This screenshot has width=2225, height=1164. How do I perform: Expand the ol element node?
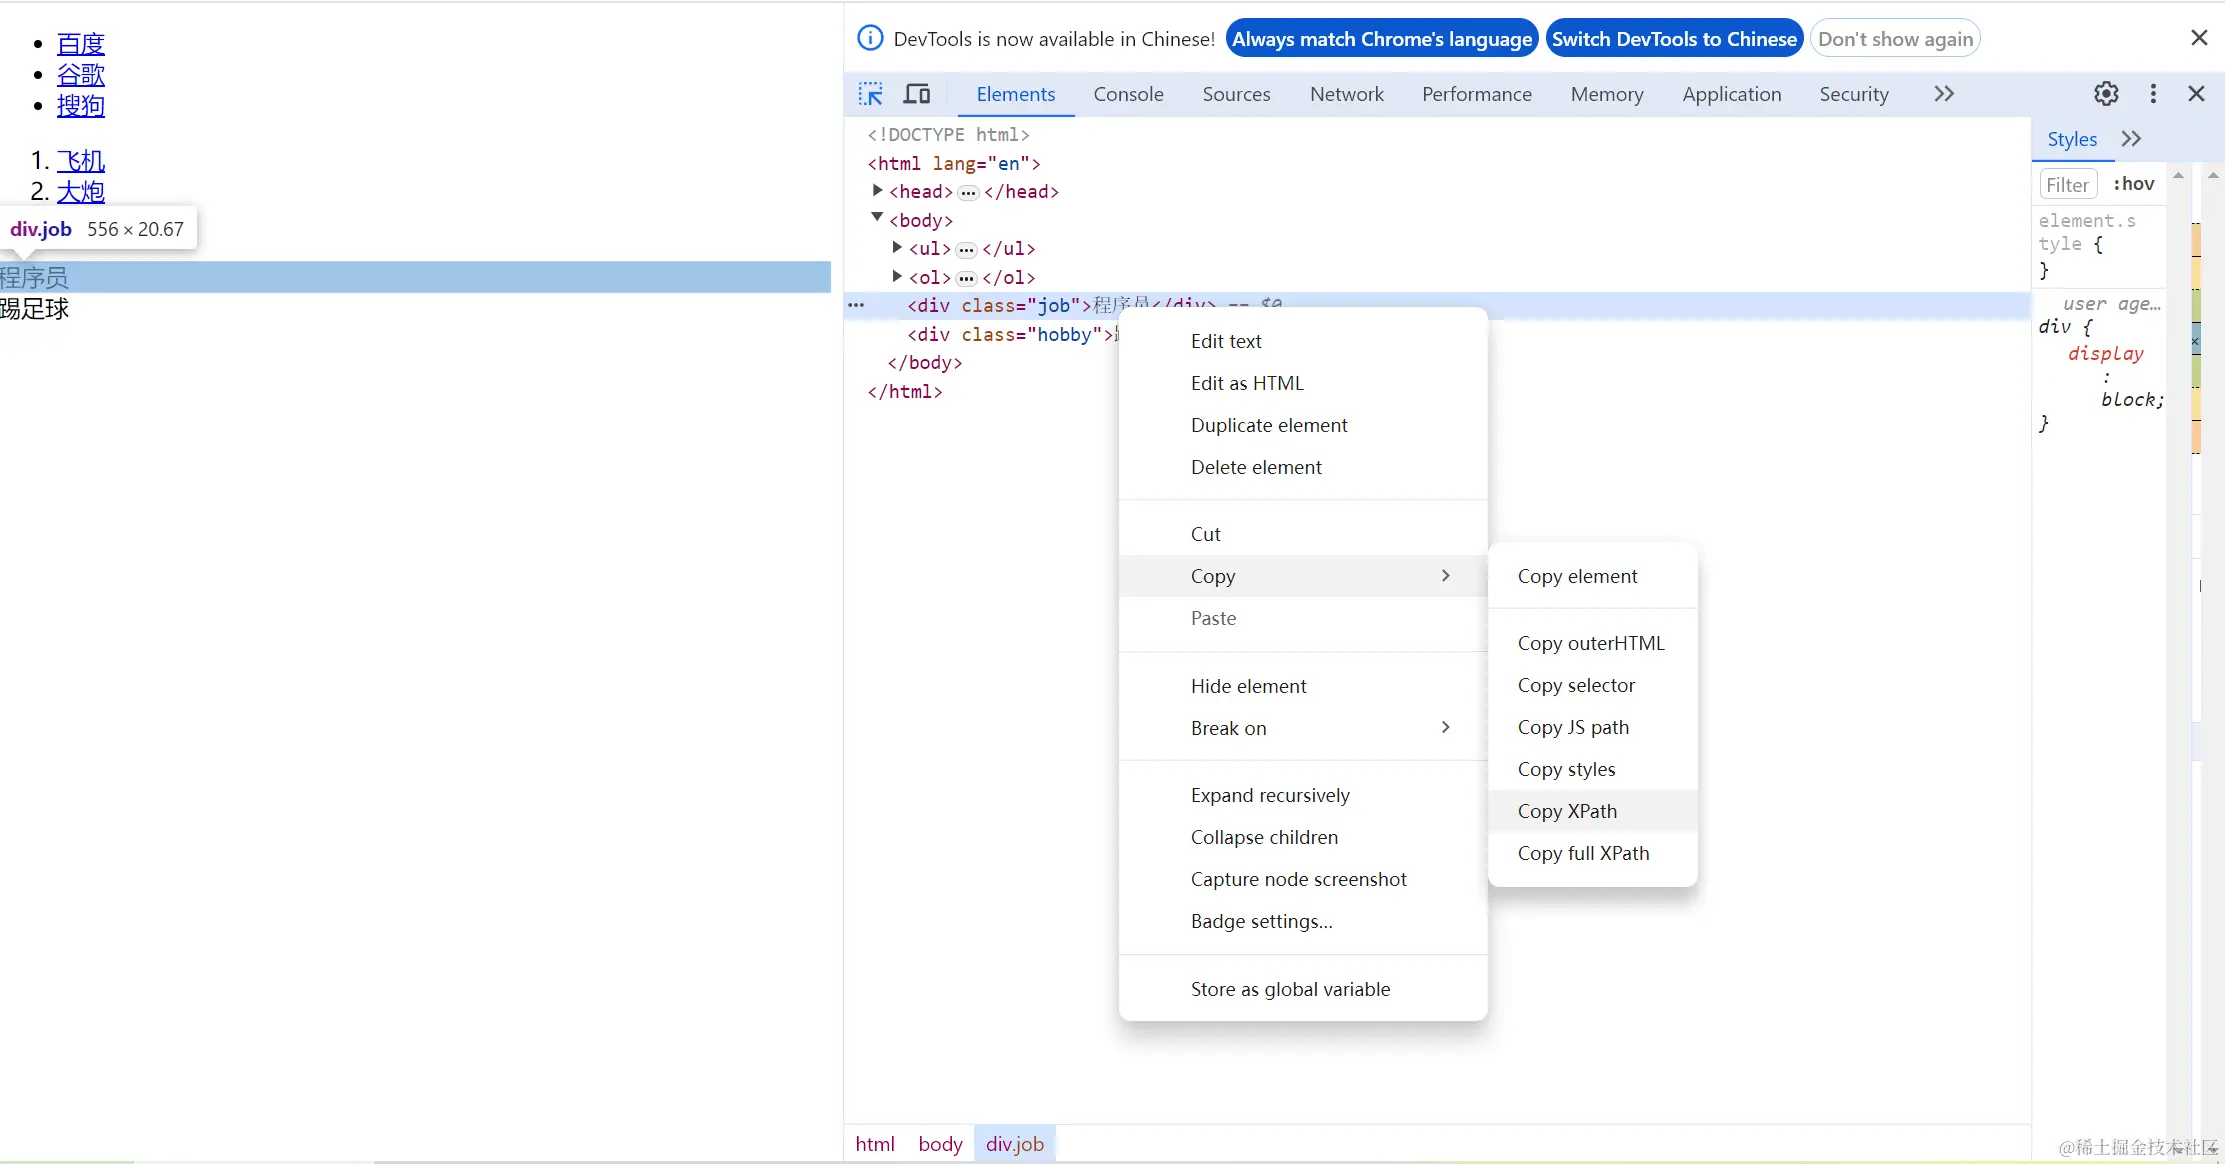click(x=897, y=276)
